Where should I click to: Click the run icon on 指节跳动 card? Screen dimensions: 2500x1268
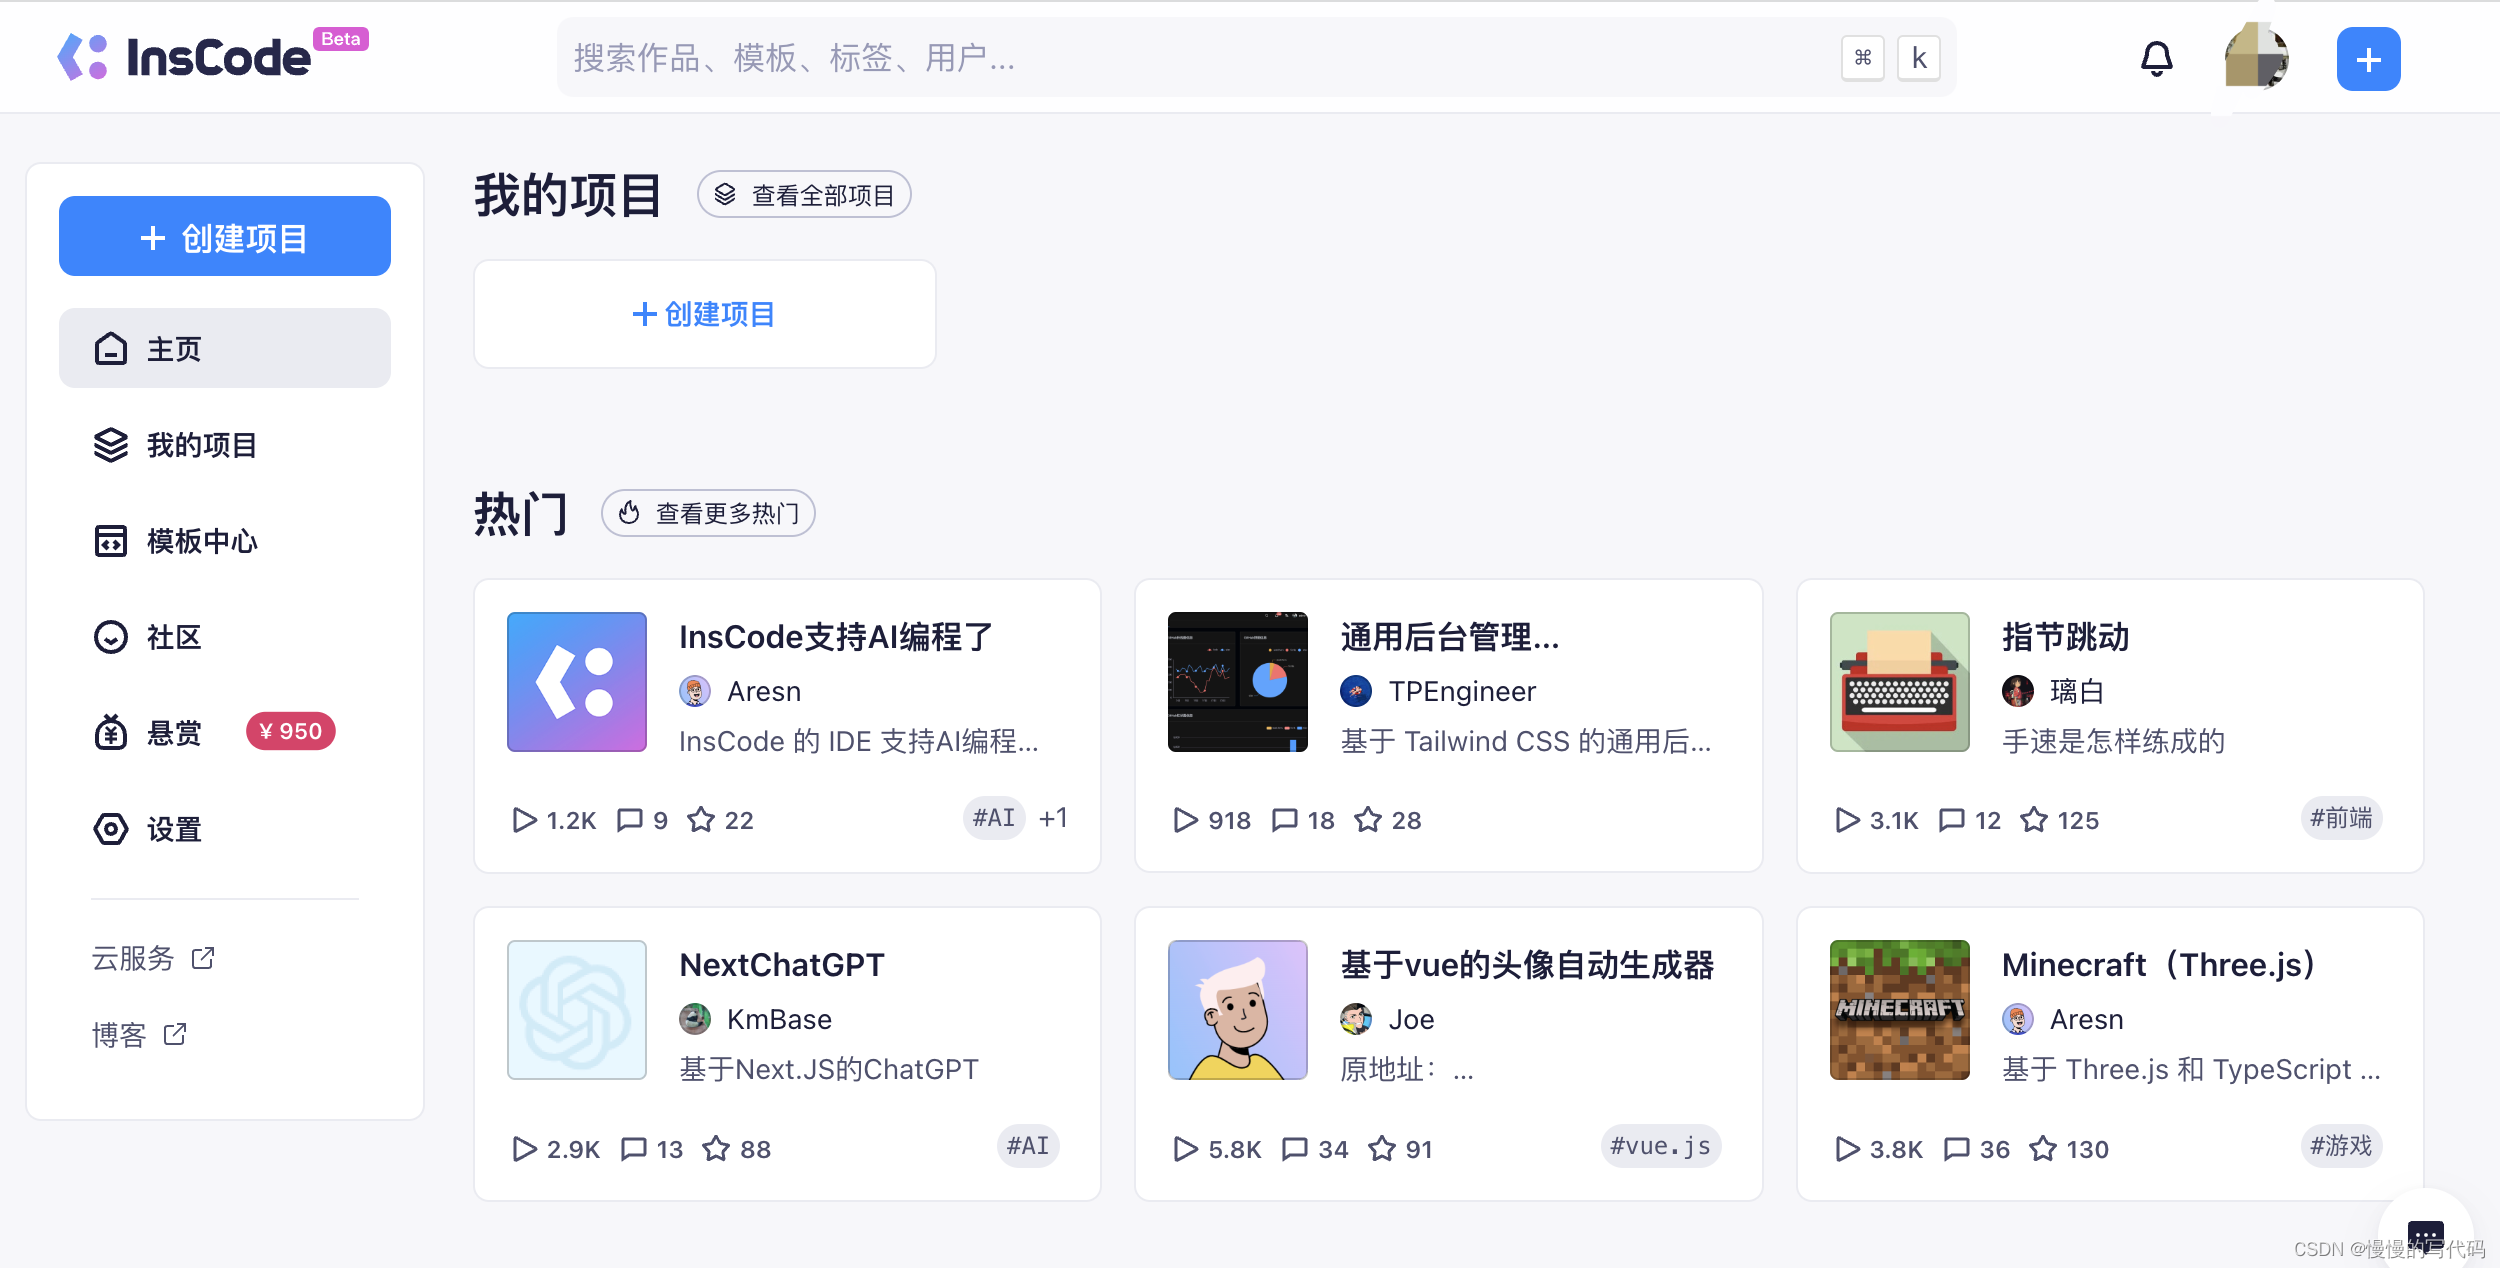pyautogui.click(x=1847, y=820)
